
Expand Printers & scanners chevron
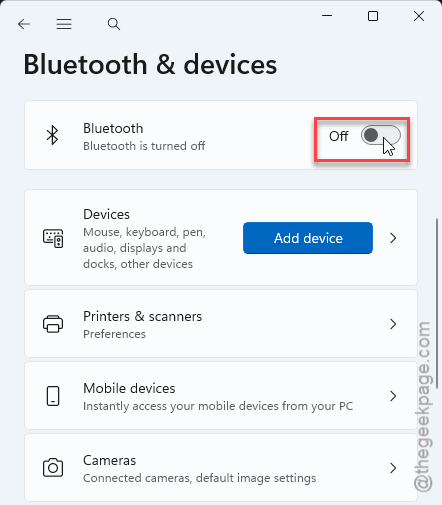tap(393, 324)
